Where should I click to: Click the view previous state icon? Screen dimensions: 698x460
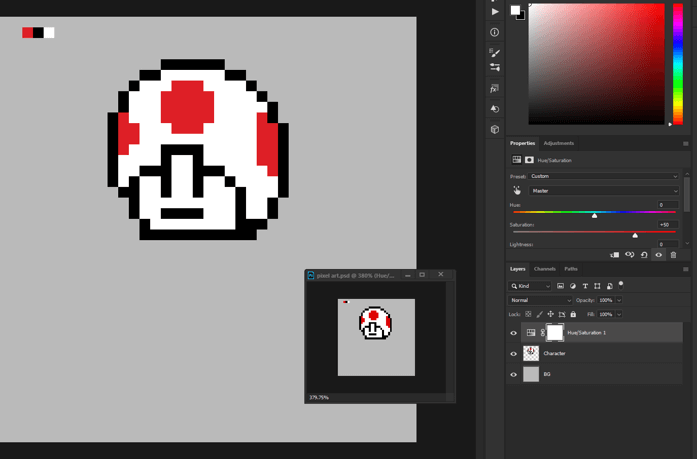pyautogui.click(x=629, y=255)
